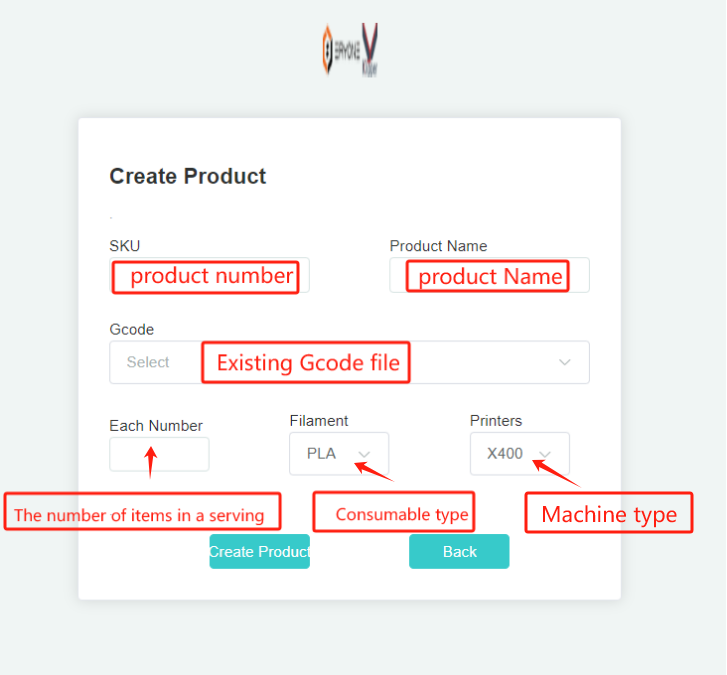Screen dimensions: 727x675
Task: Click the Printers dropdown chevron arrow
Action: pyautogui.click(x=545, y=454)
